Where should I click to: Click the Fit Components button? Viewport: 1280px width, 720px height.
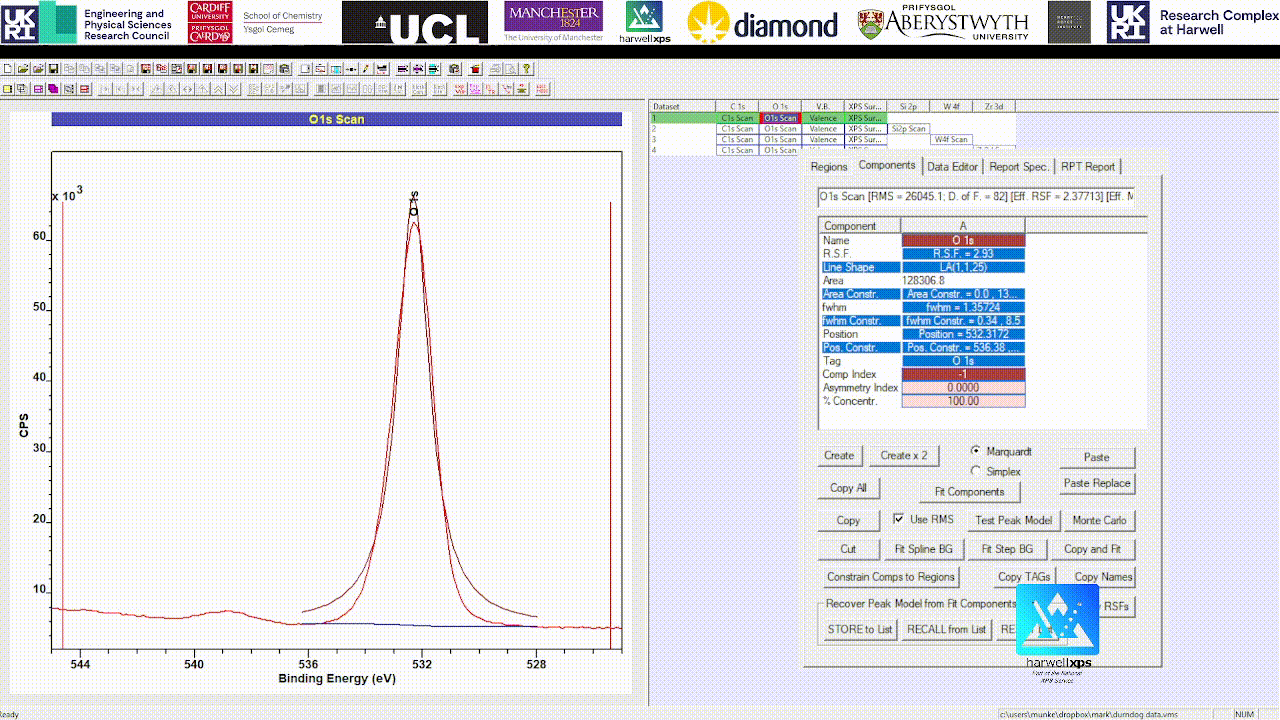[969, 492]
